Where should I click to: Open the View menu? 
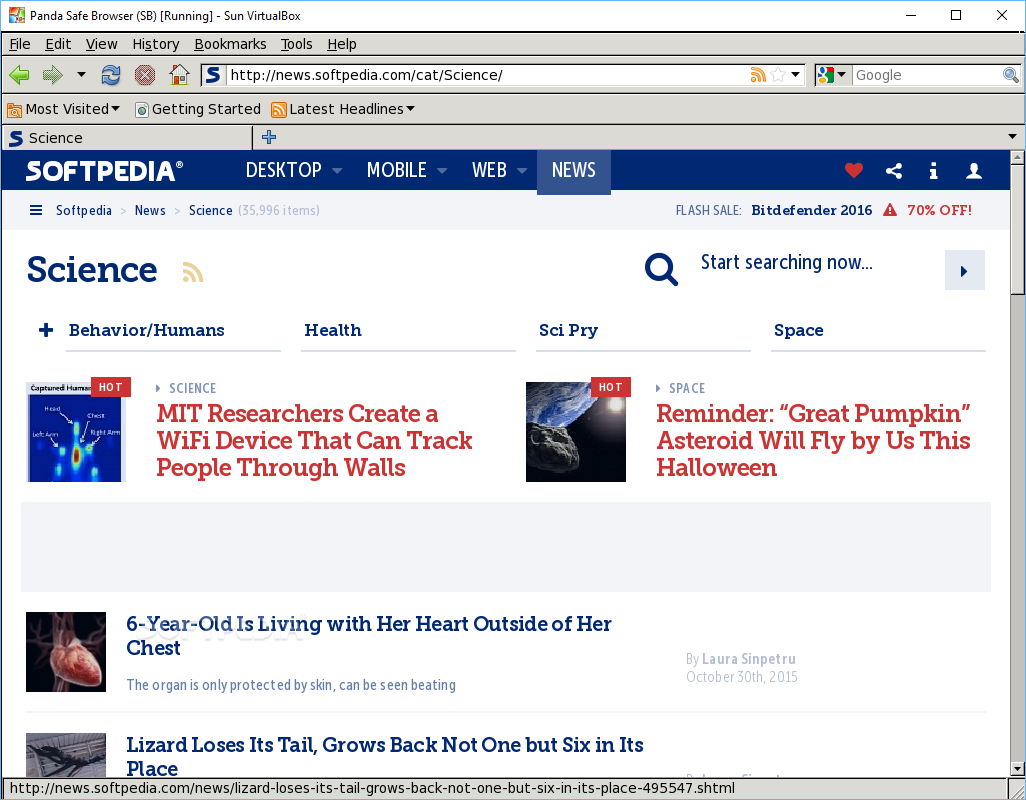pos(101,44)
